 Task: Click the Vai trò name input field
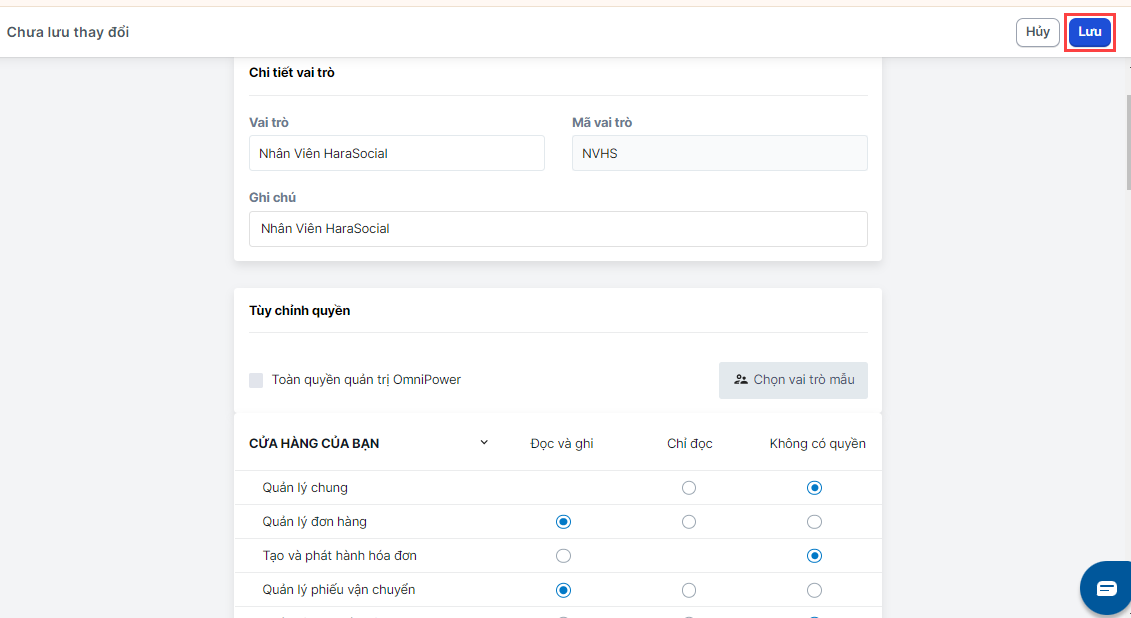pyautogui.click(x=396, y=153)
